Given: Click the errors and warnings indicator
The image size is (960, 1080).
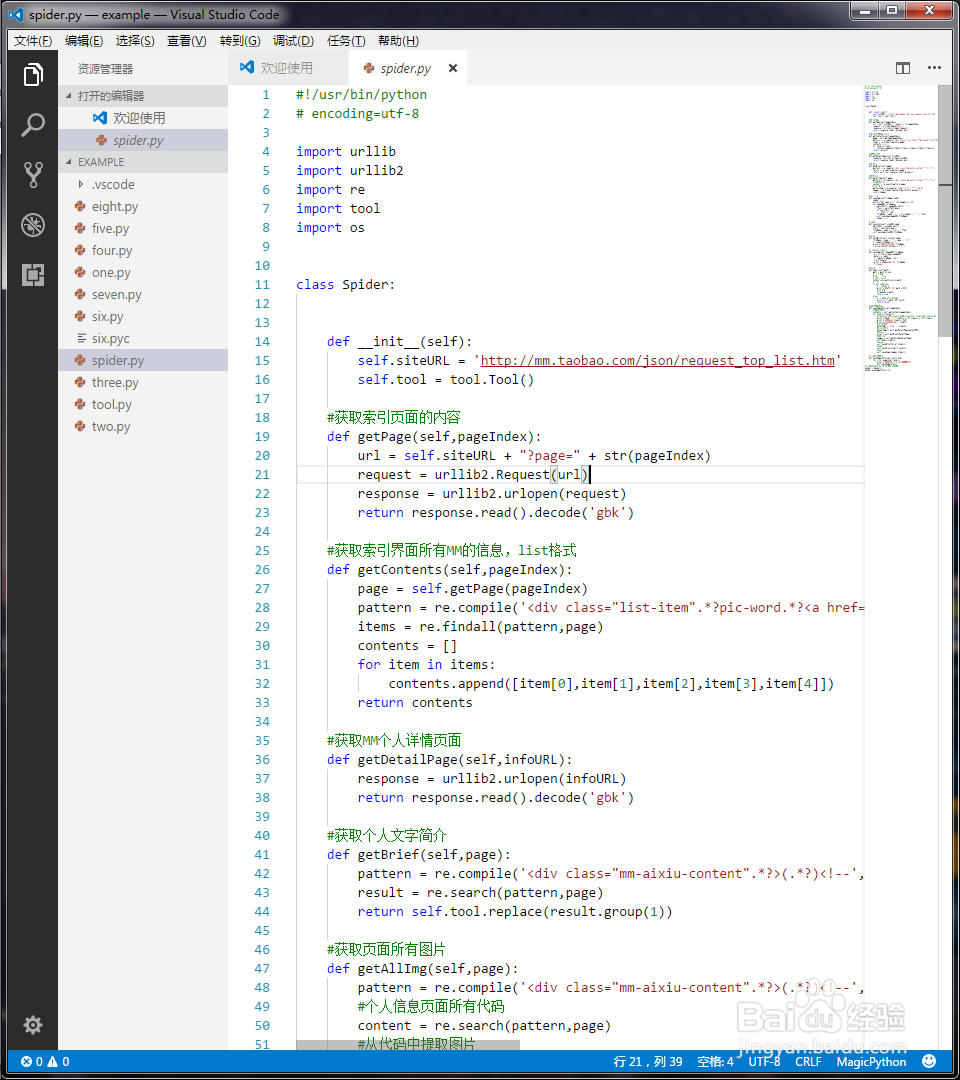Looking at the screenshot, I should coord(45,1061).
